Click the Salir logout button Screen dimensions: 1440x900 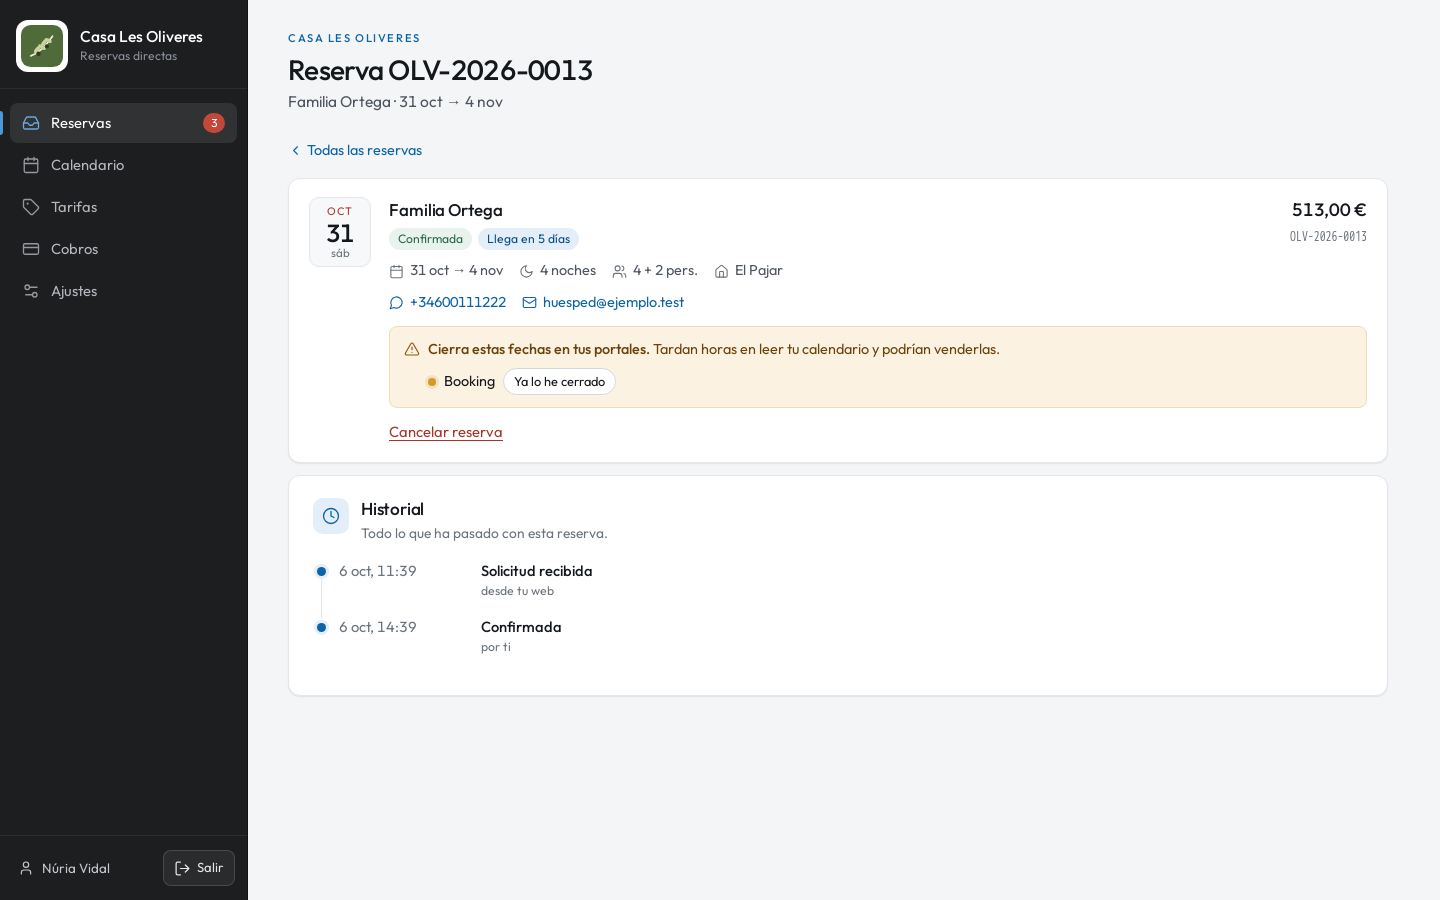(199, 868)
